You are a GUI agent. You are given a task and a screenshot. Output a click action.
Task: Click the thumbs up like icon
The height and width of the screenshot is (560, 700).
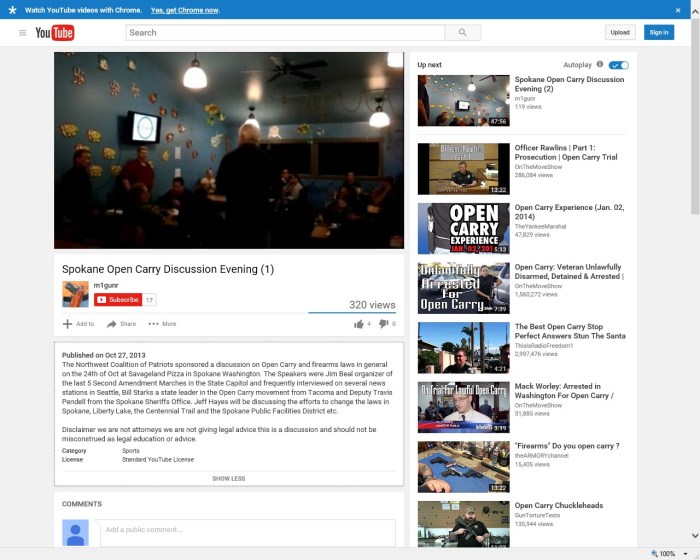359,324
